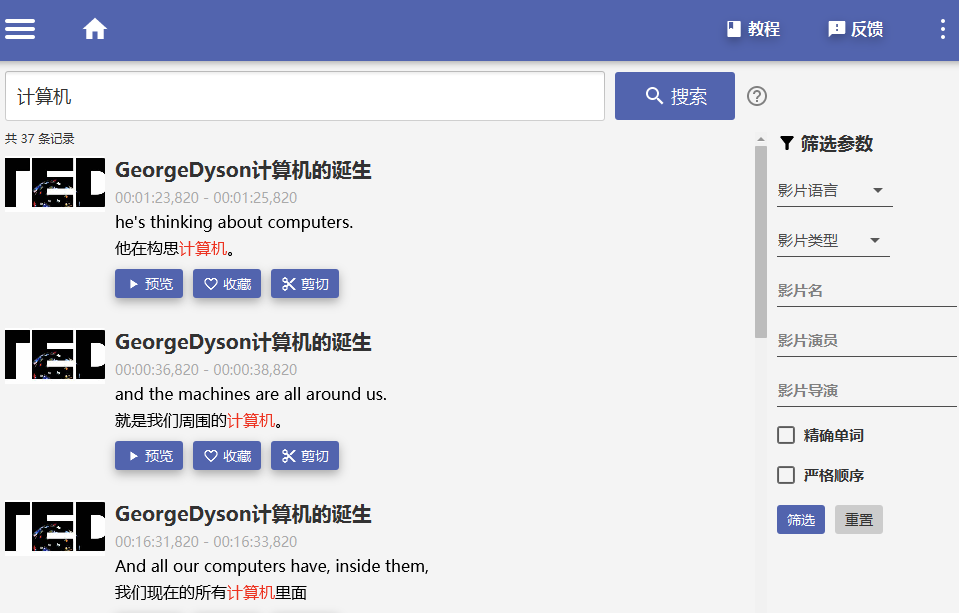Image resolution: width=959 pixels, height=613 pixels.
Task: Open title of the 00:01:23,820 result
Action: point(243,170)
